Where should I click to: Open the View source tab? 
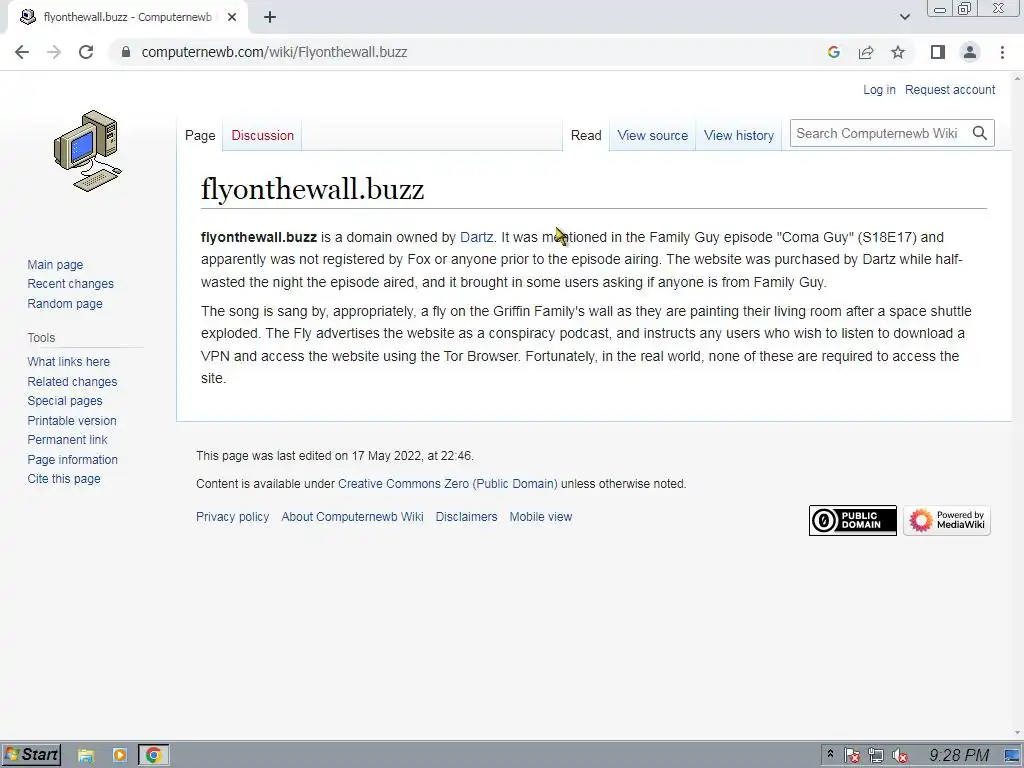point(652,135)
